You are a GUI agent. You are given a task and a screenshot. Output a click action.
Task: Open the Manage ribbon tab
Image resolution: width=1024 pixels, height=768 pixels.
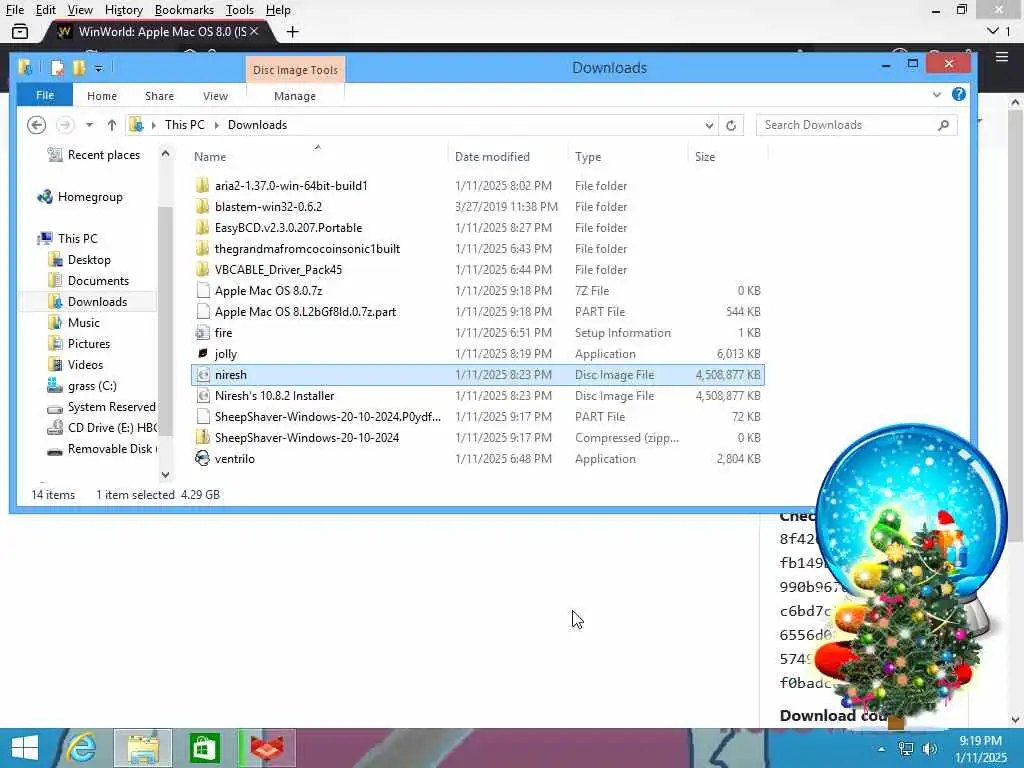pyautogui.click(x=295, y=96)
